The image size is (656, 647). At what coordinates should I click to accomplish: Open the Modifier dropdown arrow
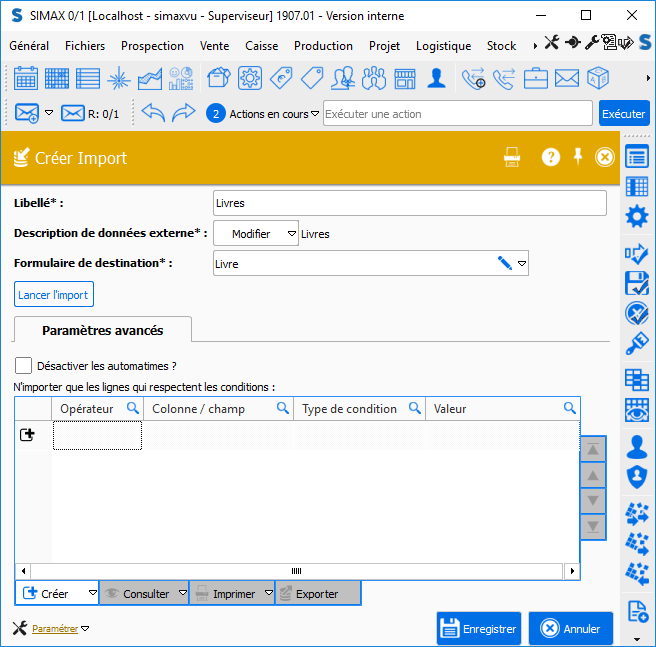291,234
